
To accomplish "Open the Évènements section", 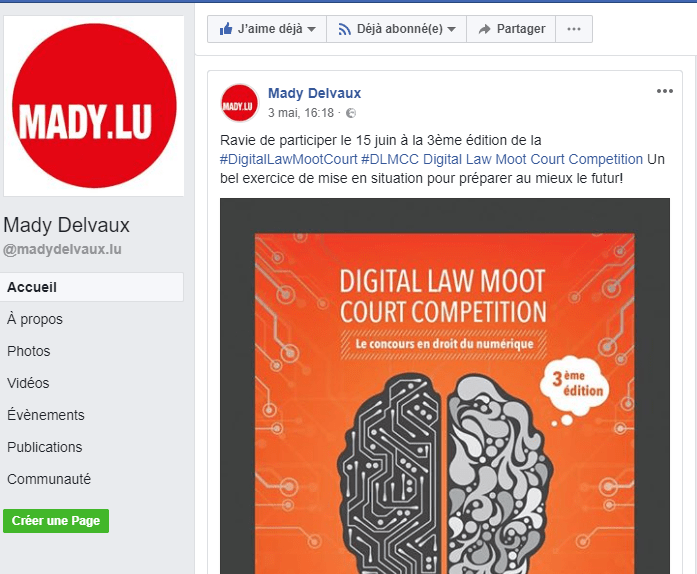I will [46, 415].
